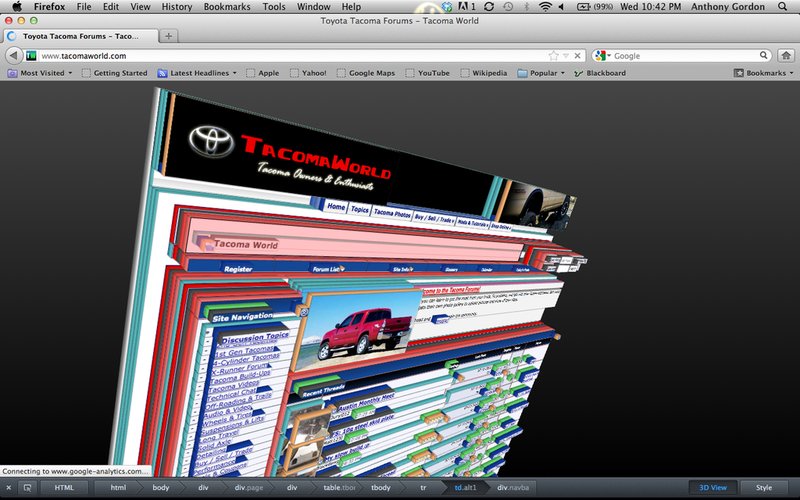Click the sync arrows menu bar icon
This screenshot has width=800, height=500.
click(x=489, y=7)
